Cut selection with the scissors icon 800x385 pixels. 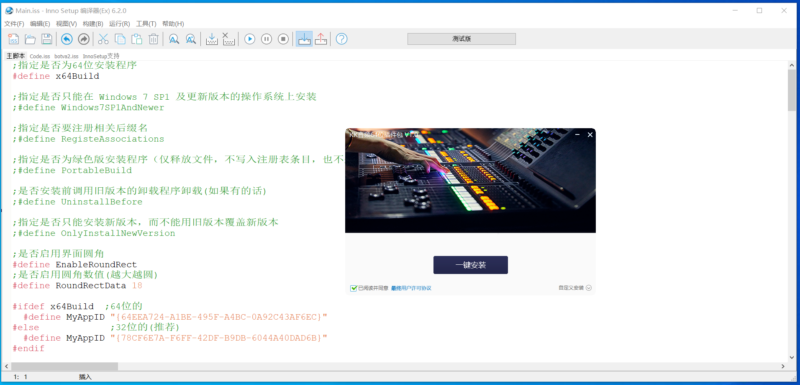point(104,39)
